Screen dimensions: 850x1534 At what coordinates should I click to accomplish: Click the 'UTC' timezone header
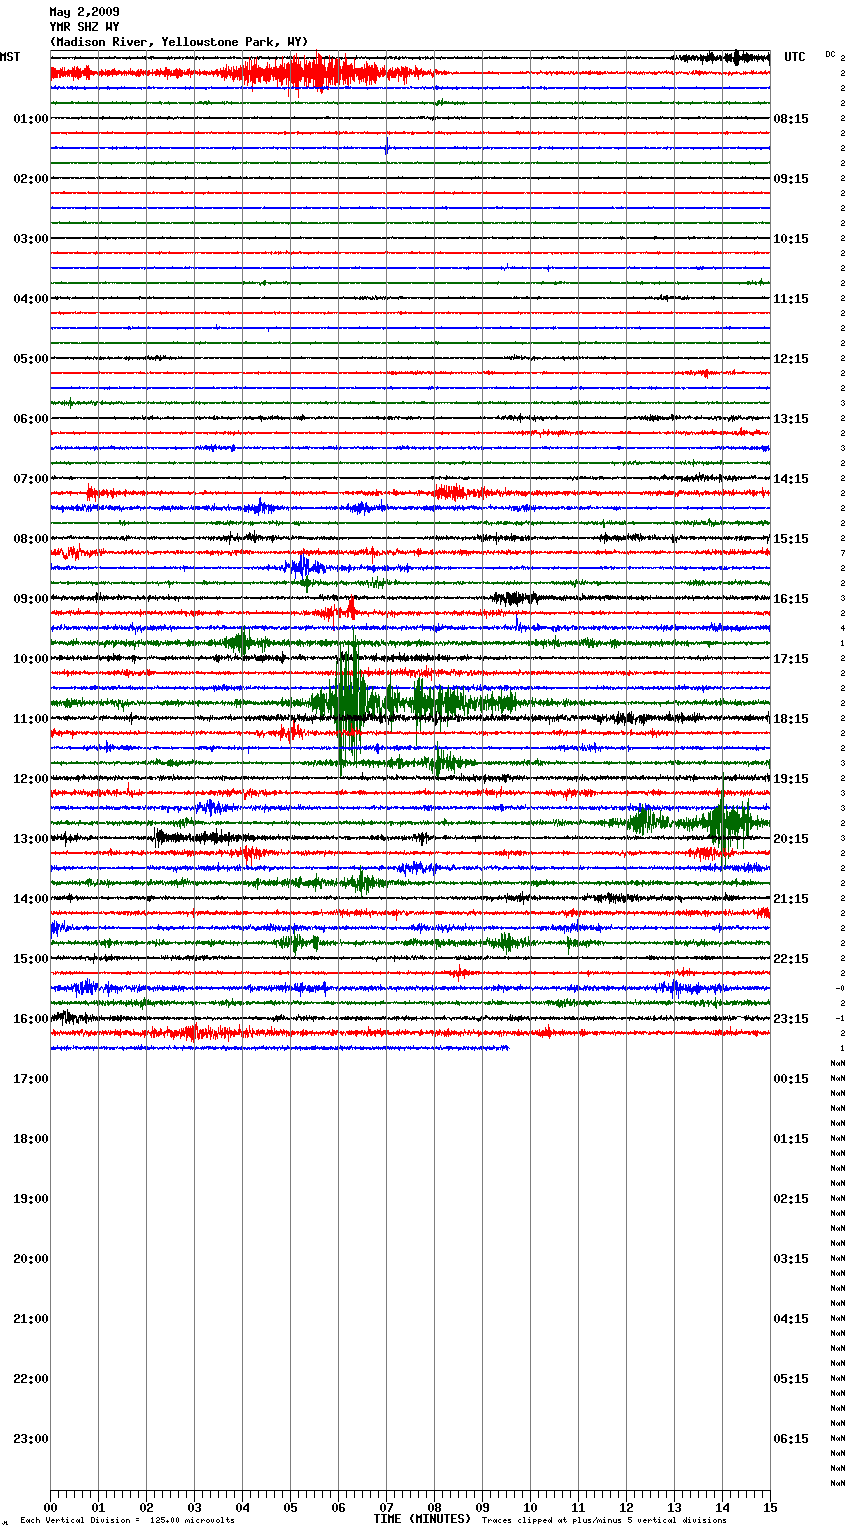coord(795,57)
